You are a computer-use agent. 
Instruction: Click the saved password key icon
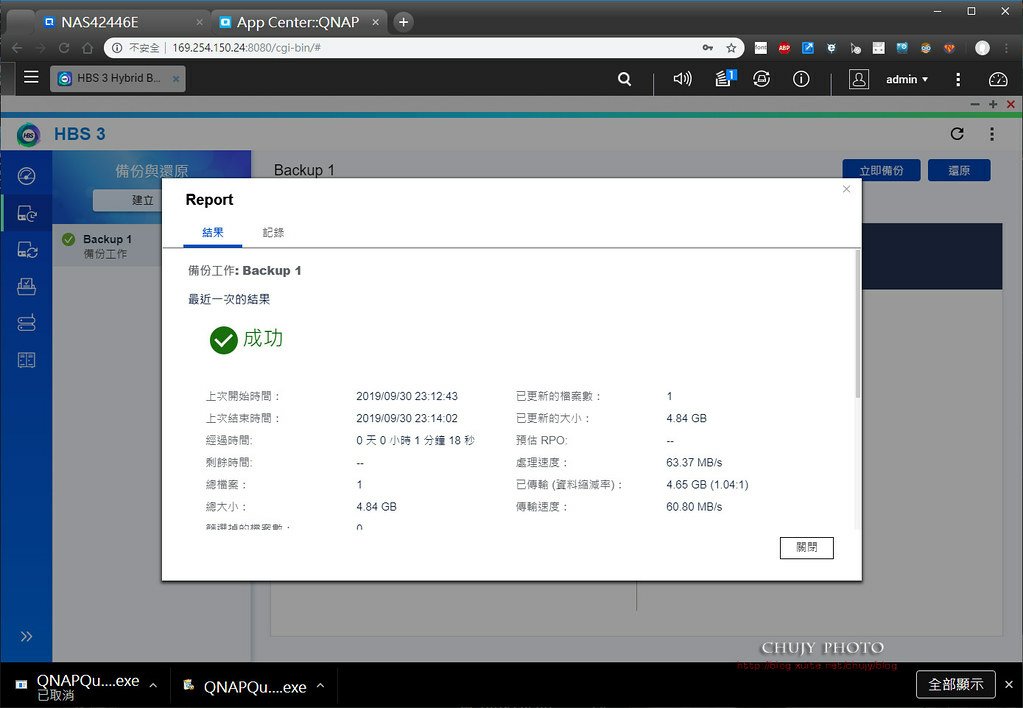click(708, 48)
